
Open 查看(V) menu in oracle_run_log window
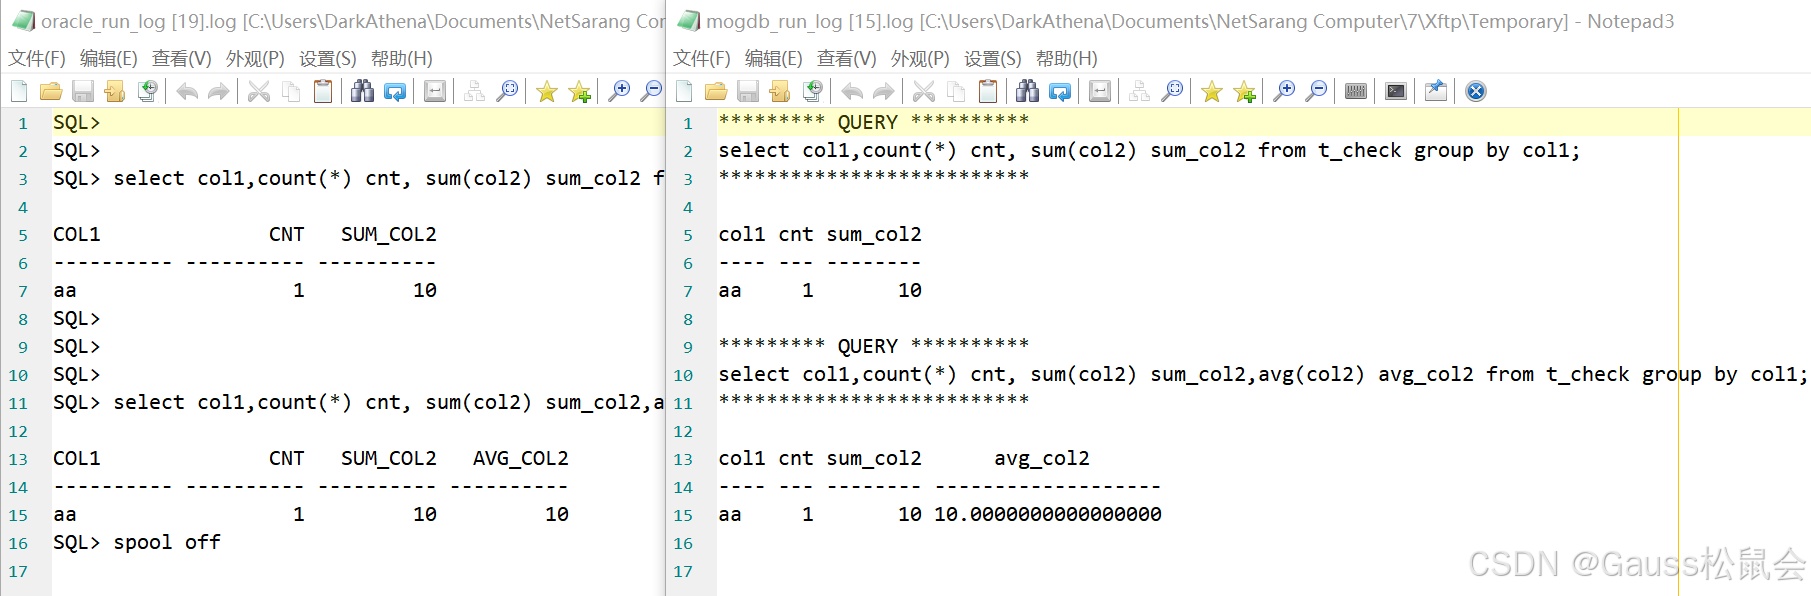point(182,59)
